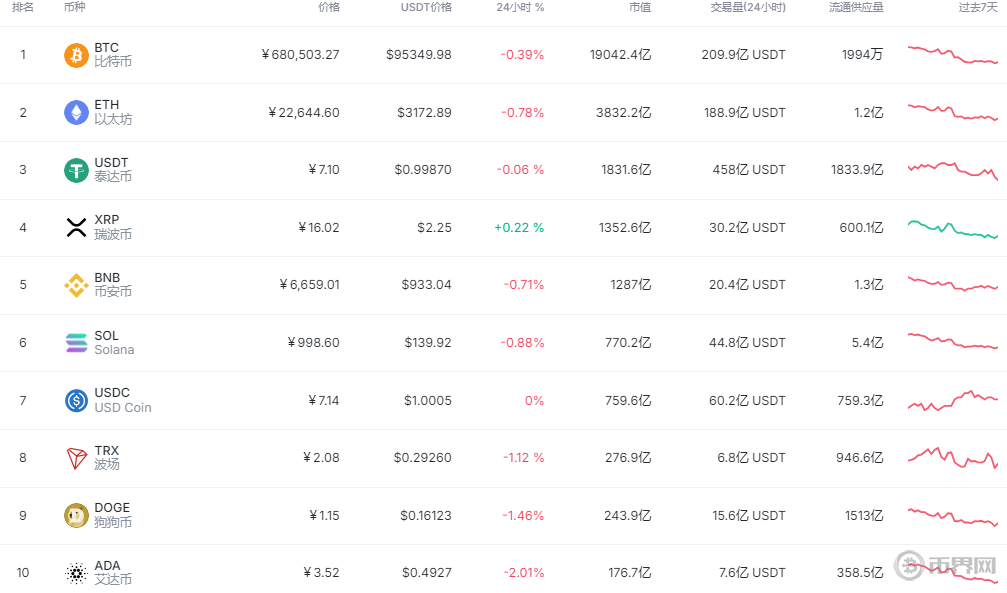Image resolution: width=1007 pixels, height=593 pixels.
Task: Click the Cardano ADA coin icon
Action: click(76, 573)
